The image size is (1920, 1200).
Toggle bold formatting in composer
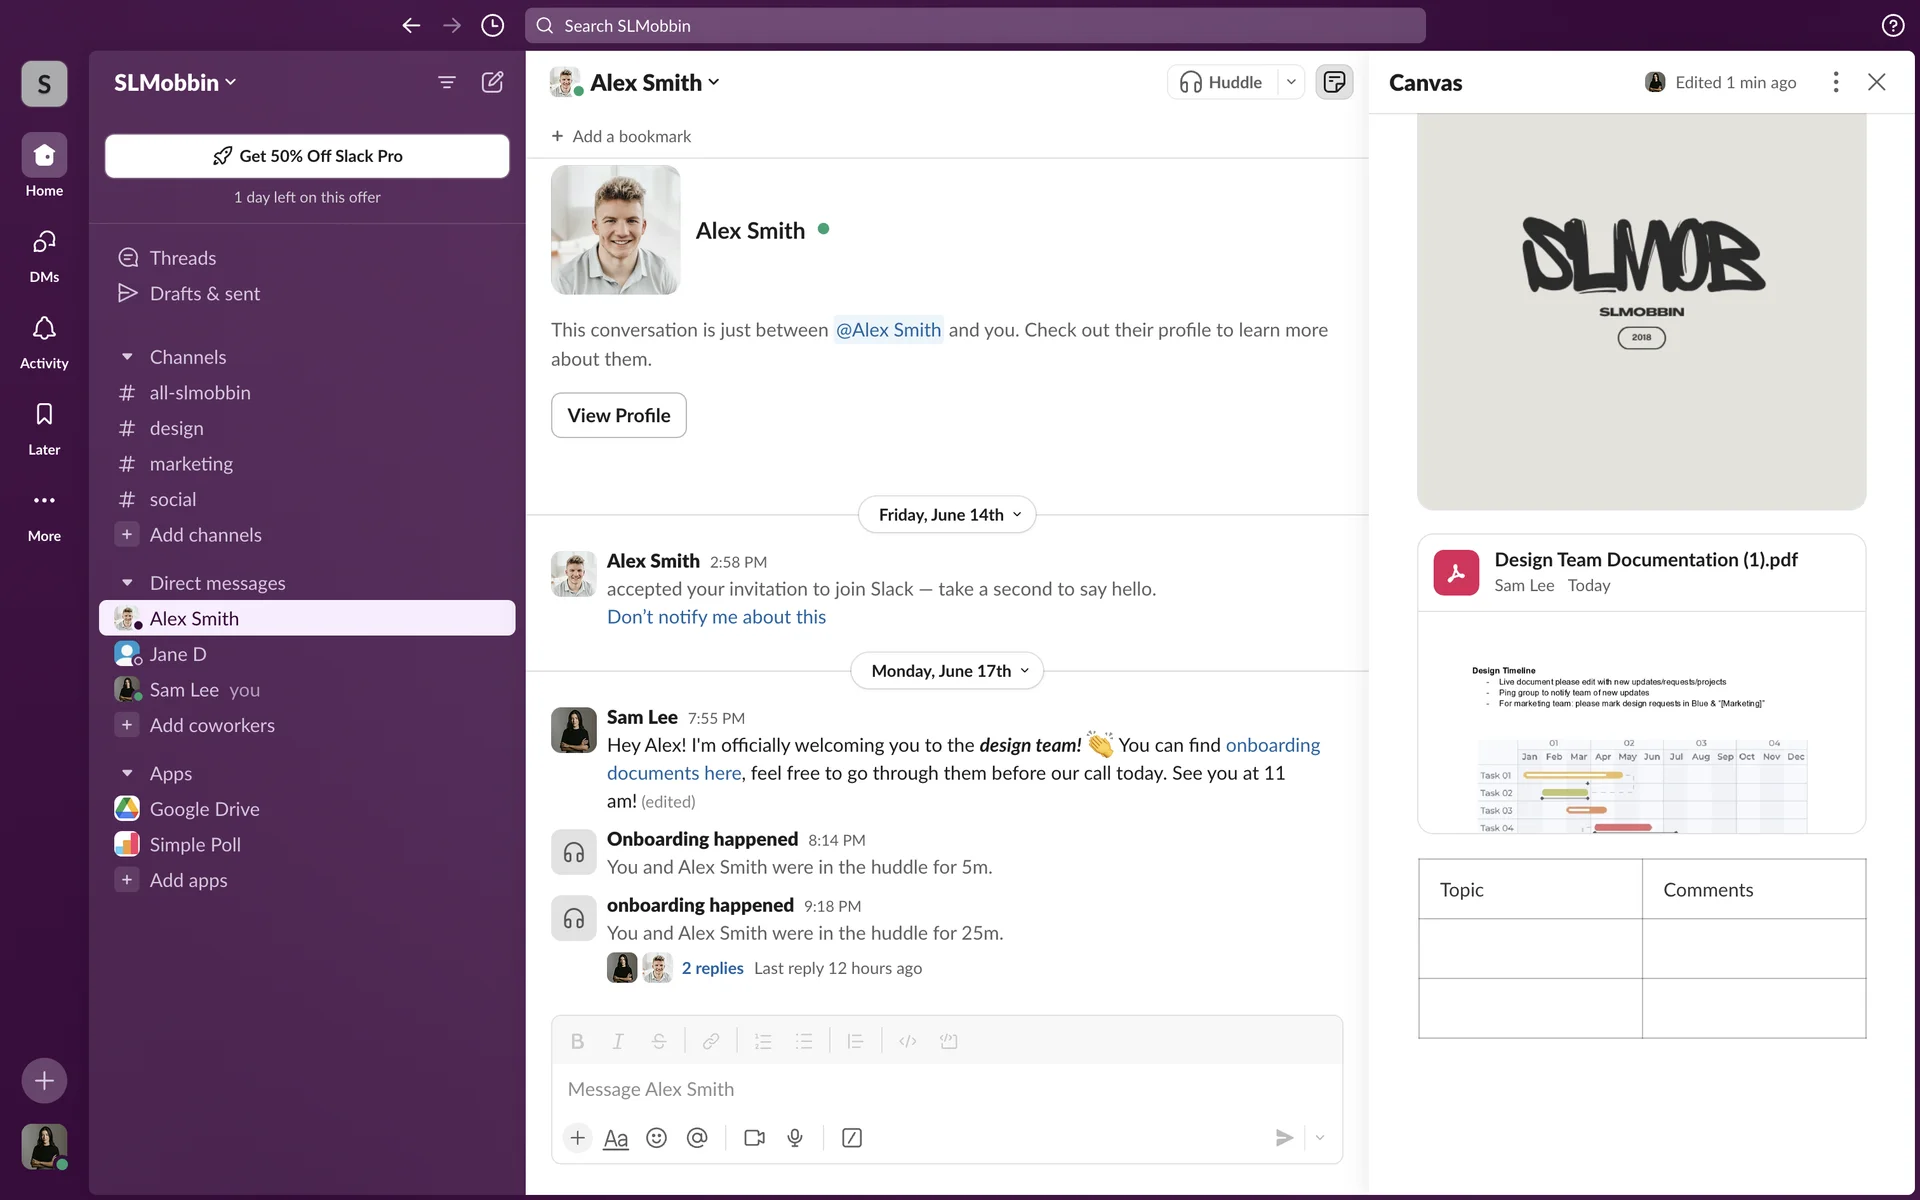pyautogui.click(x=577, y=1042)
